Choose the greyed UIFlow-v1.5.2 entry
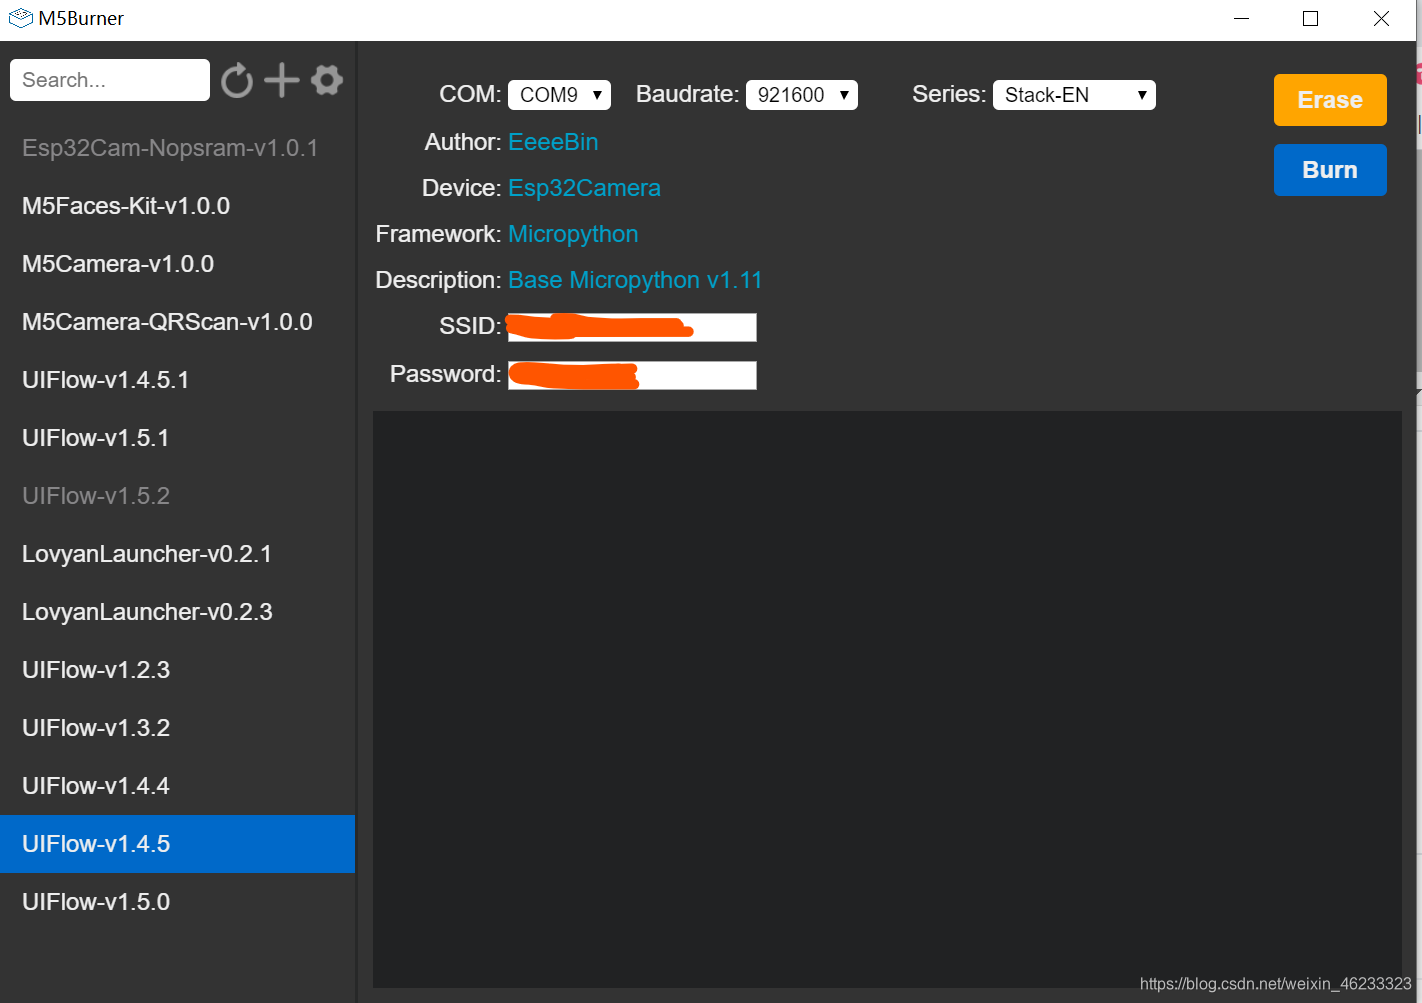 click(x=178, y=496)
